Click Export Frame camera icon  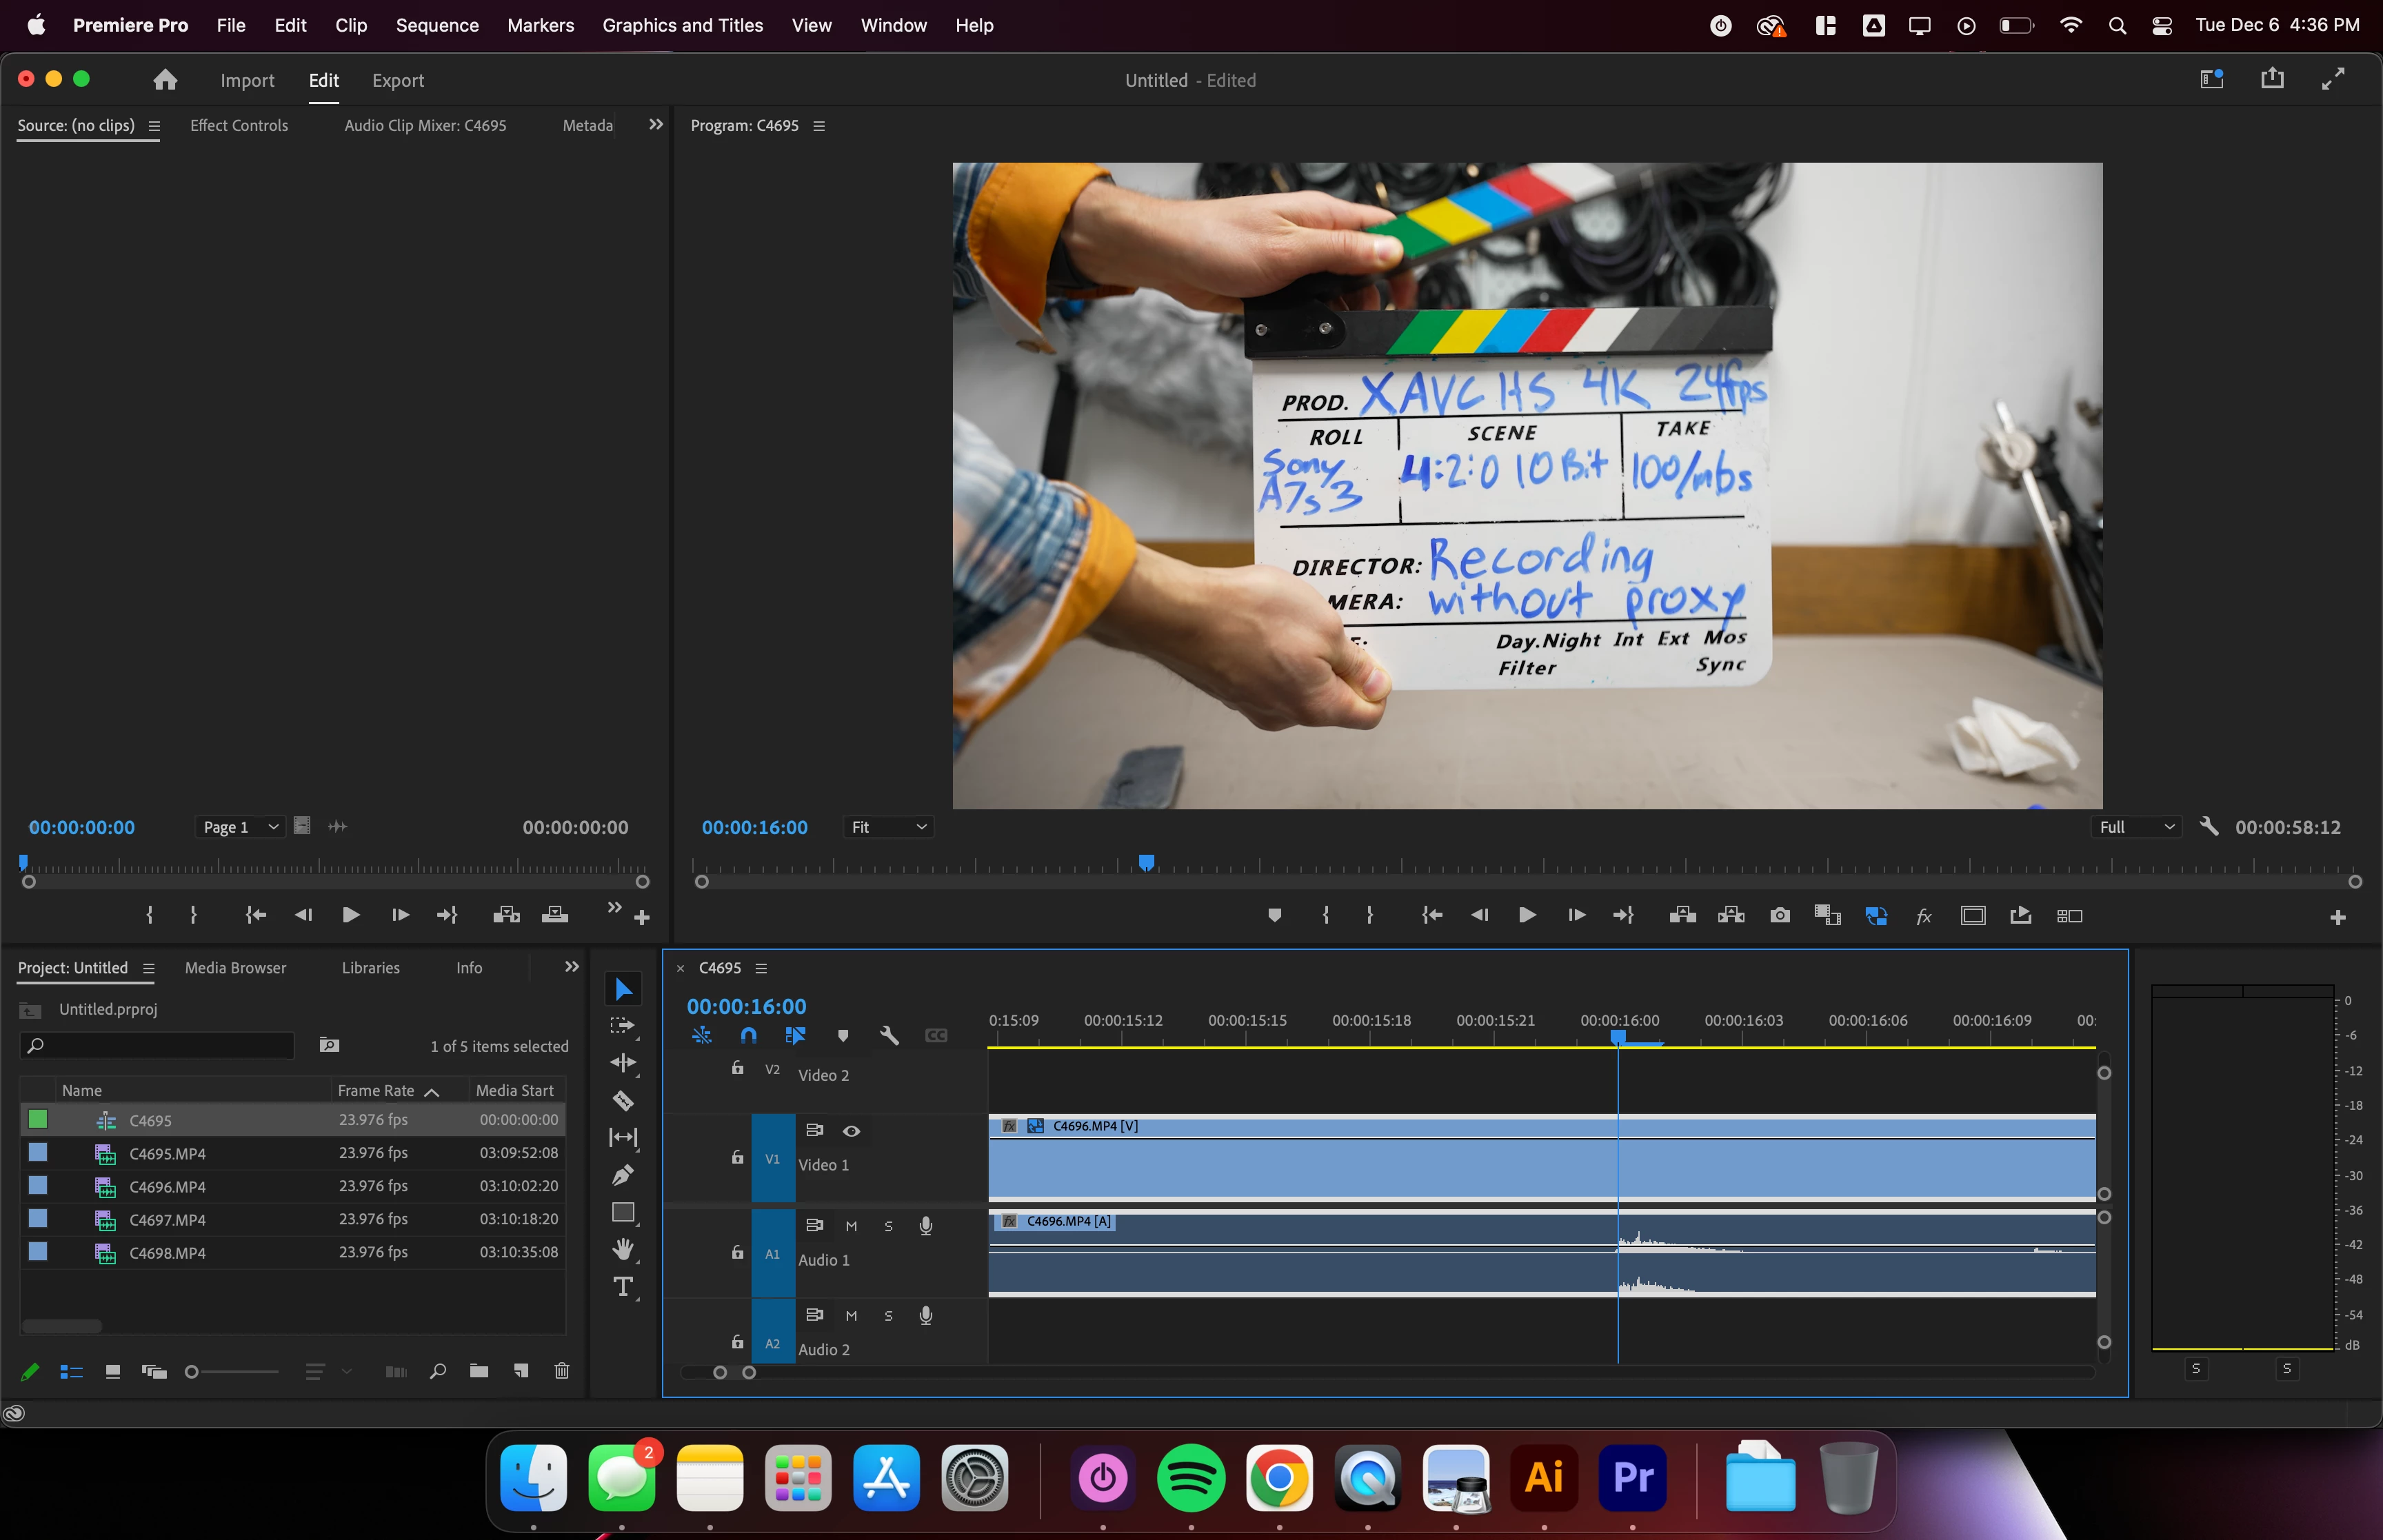1779,915
